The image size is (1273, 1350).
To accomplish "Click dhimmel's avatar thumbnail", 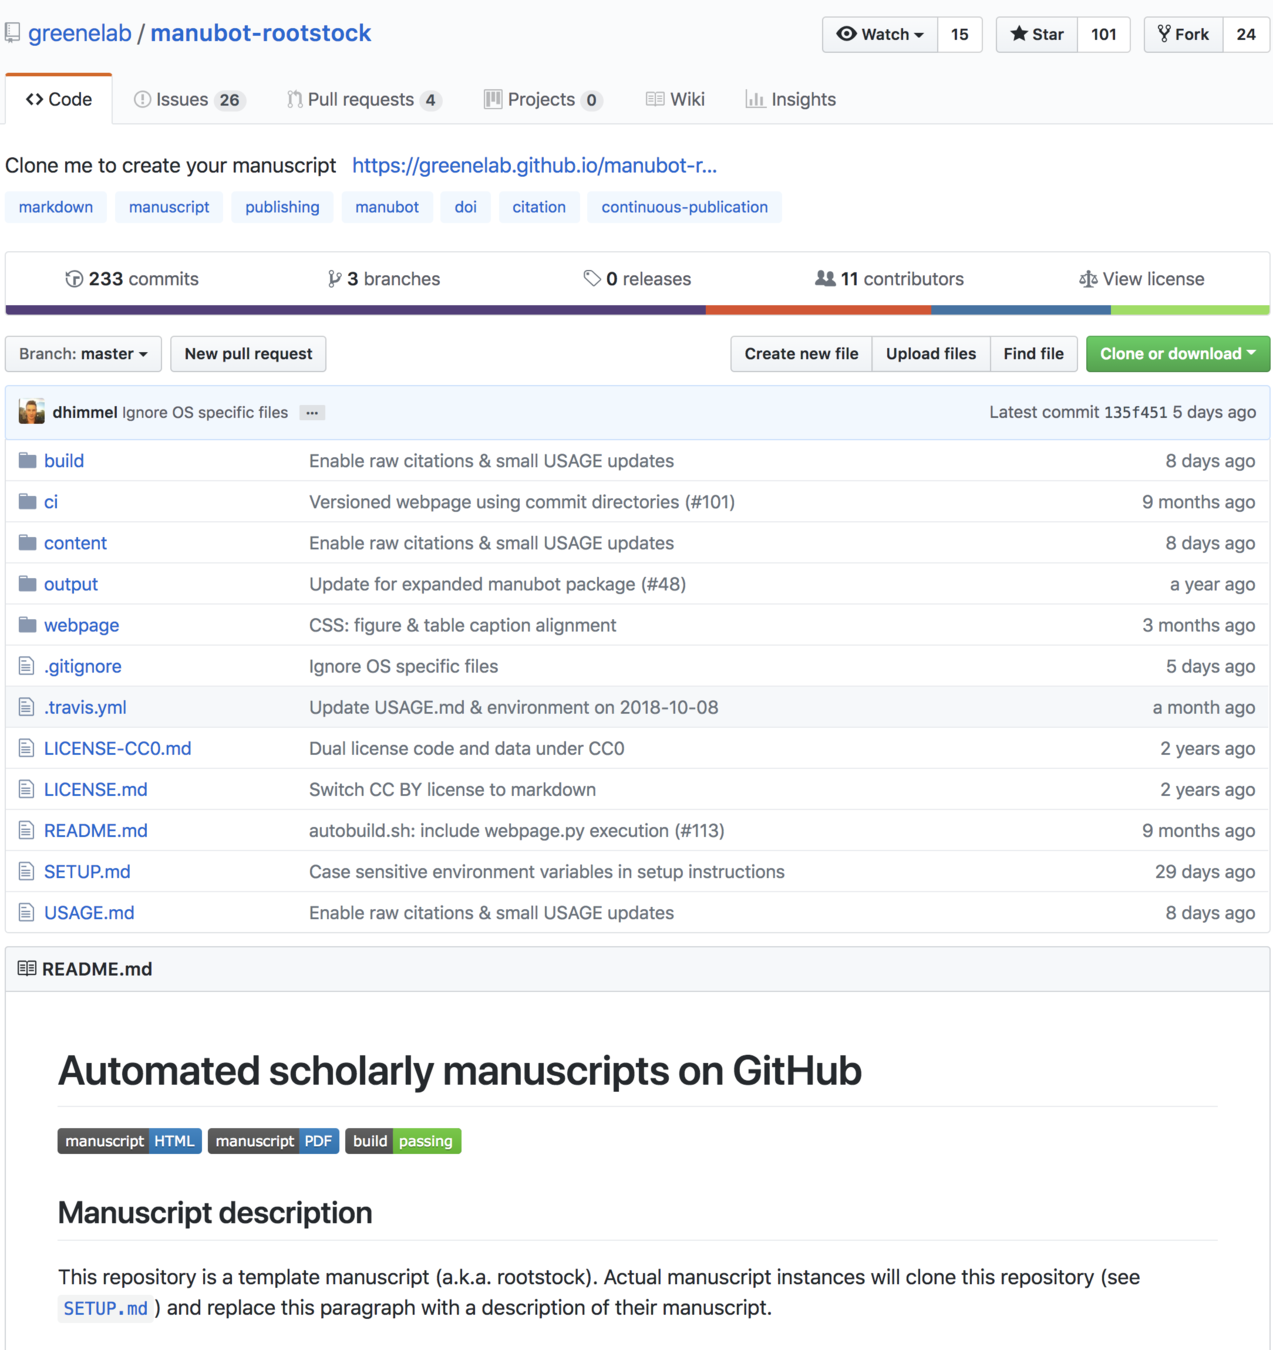I will coord(32,412).
